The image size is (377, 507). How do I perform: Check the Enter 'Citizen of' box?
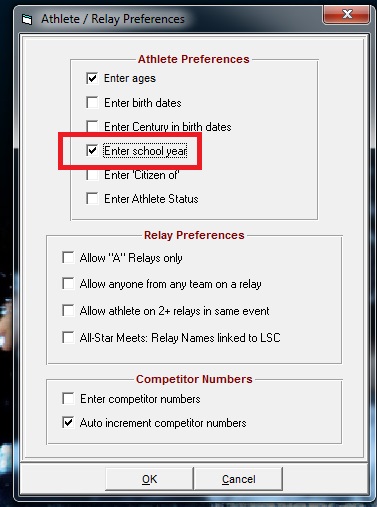tap(92, 175)
